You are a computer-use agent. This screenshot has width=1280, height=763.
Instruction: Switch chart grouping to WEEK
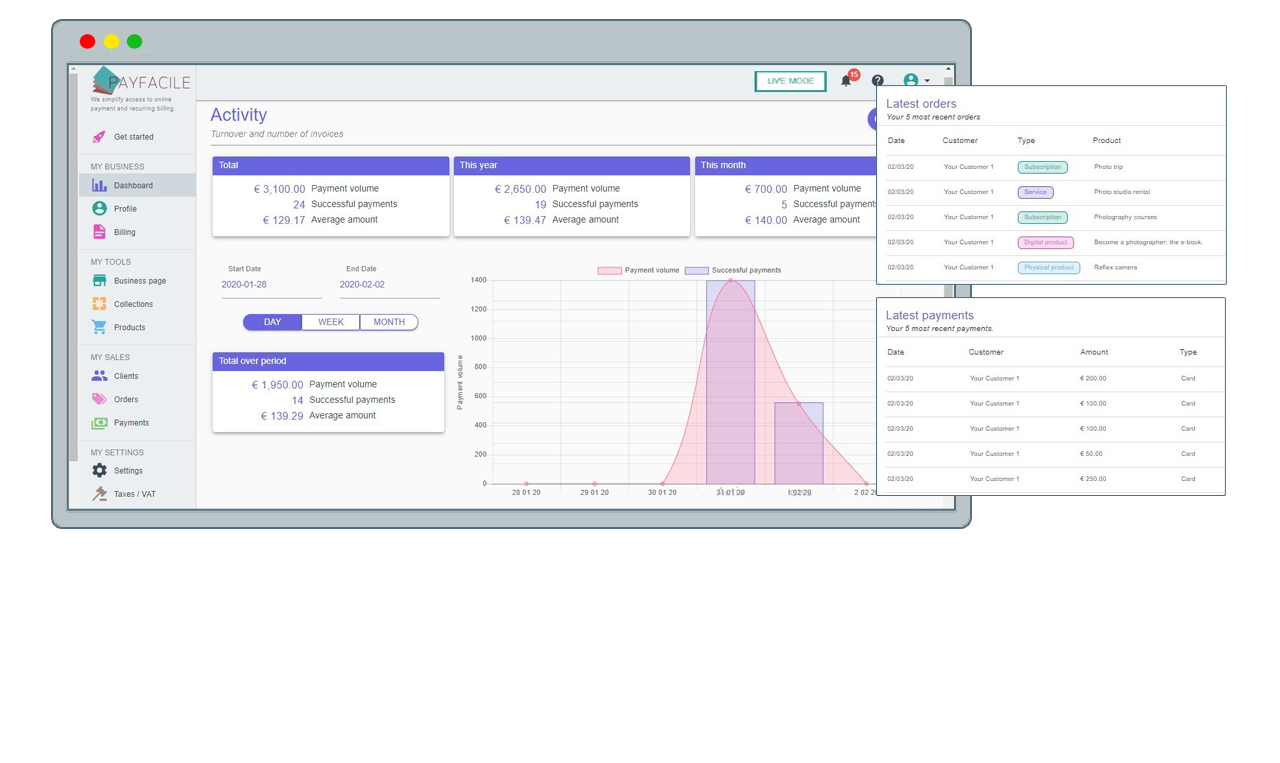coord(331,322)
